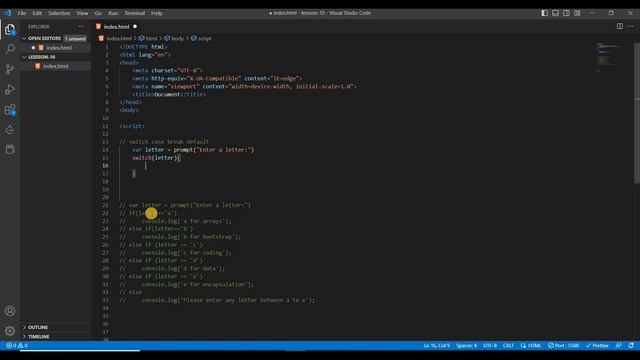This screenshot has height=360, width=640.
Task: Click the switch case break default comment
Action: tap(164, 142)
